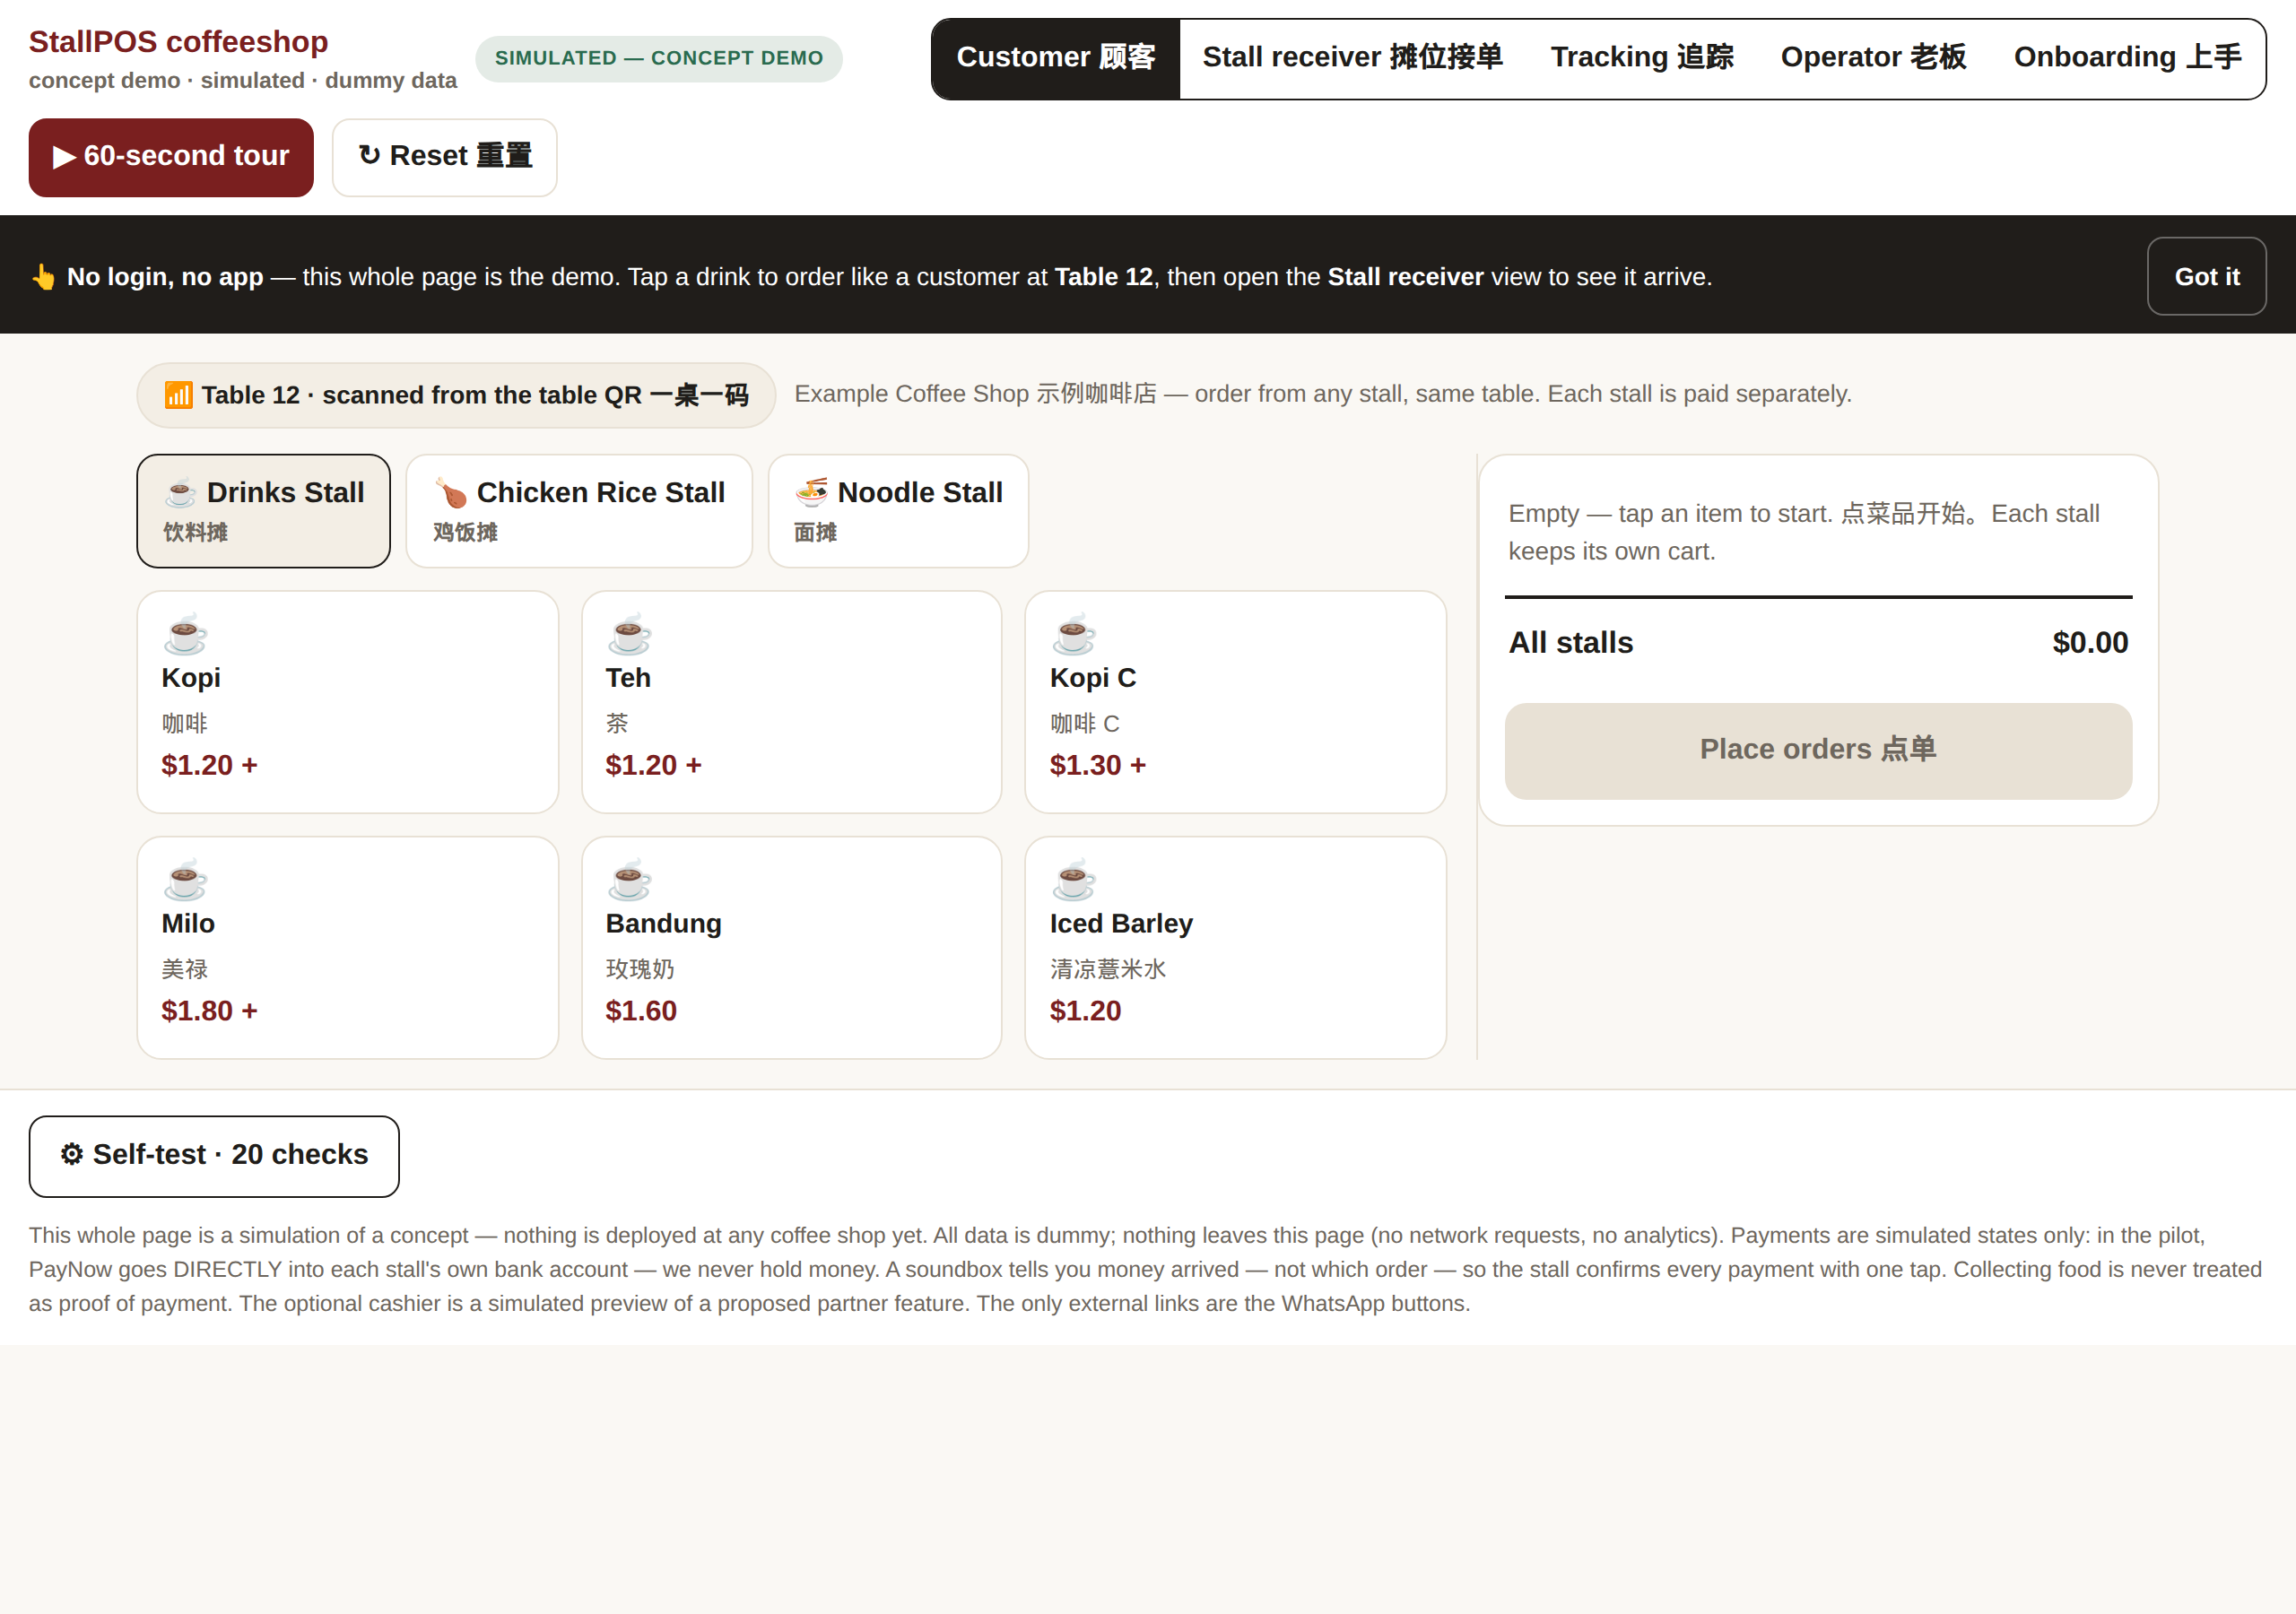Click the SIMULATED — CONCEPT DEMO badge
The height and width of the screenshot is (1614, 2296).
pos(659,58)
